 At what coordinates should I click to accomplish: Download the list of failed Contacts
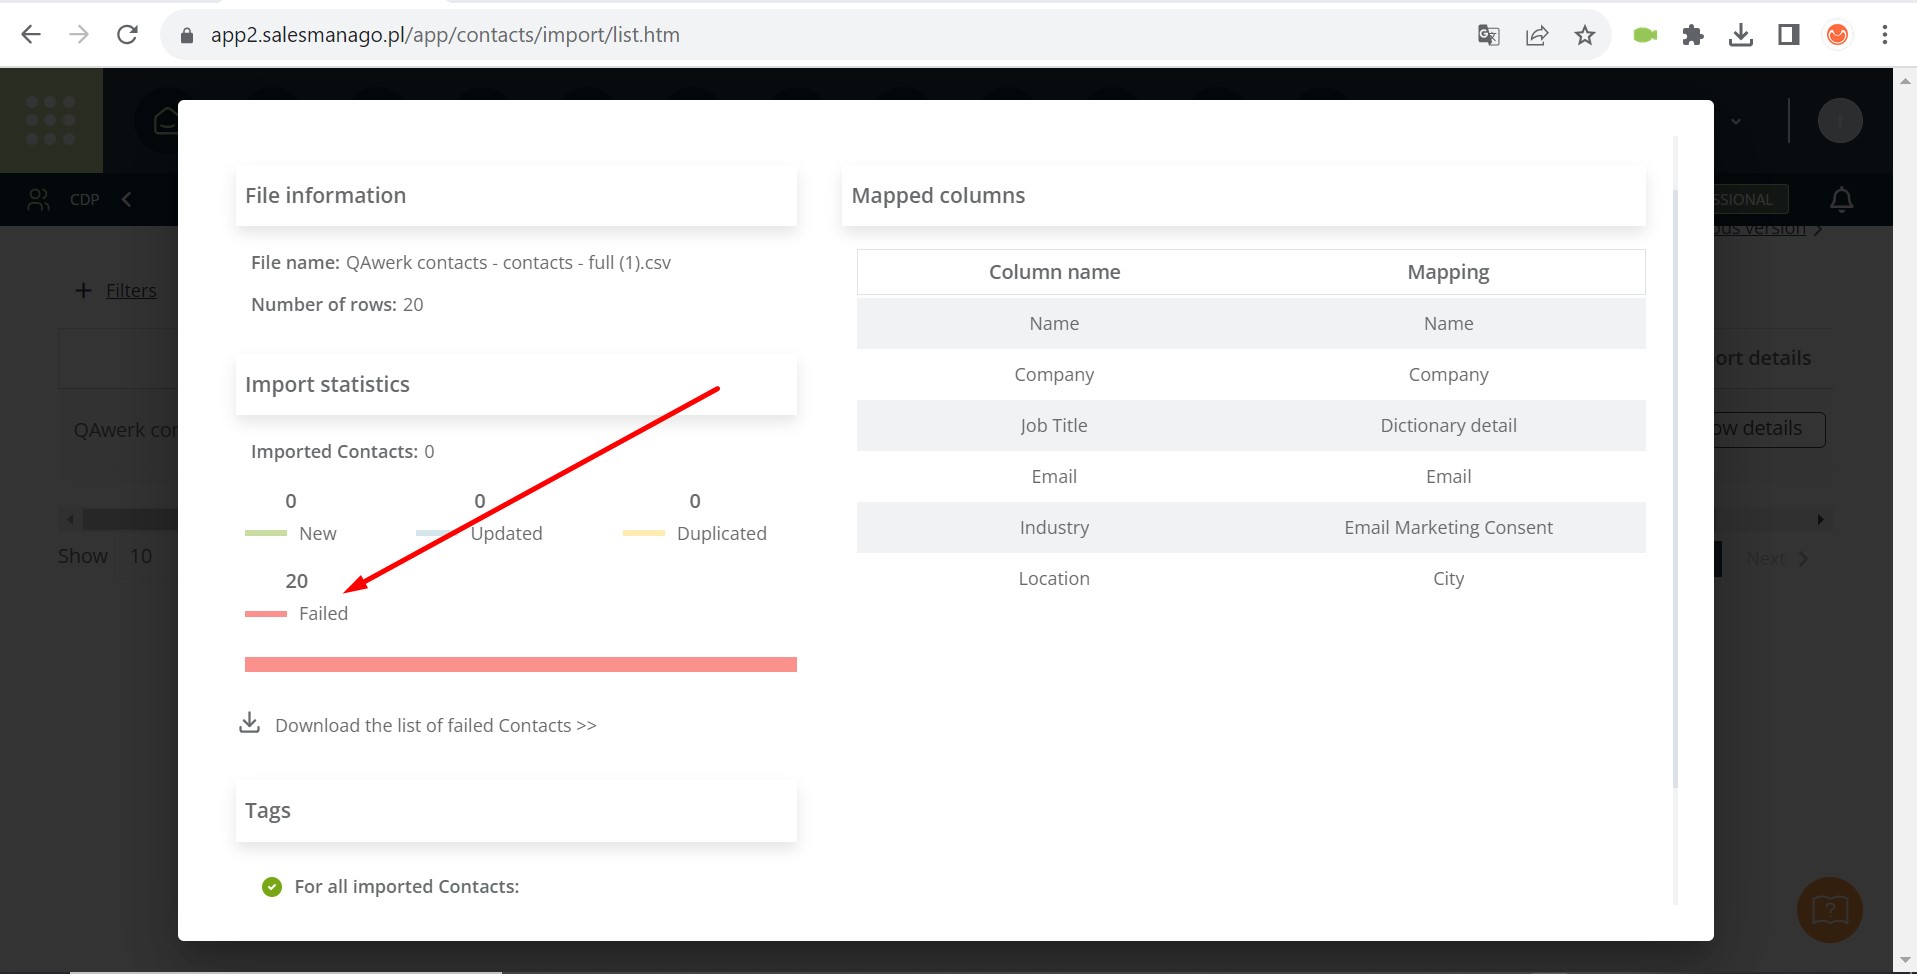[436, 725]
